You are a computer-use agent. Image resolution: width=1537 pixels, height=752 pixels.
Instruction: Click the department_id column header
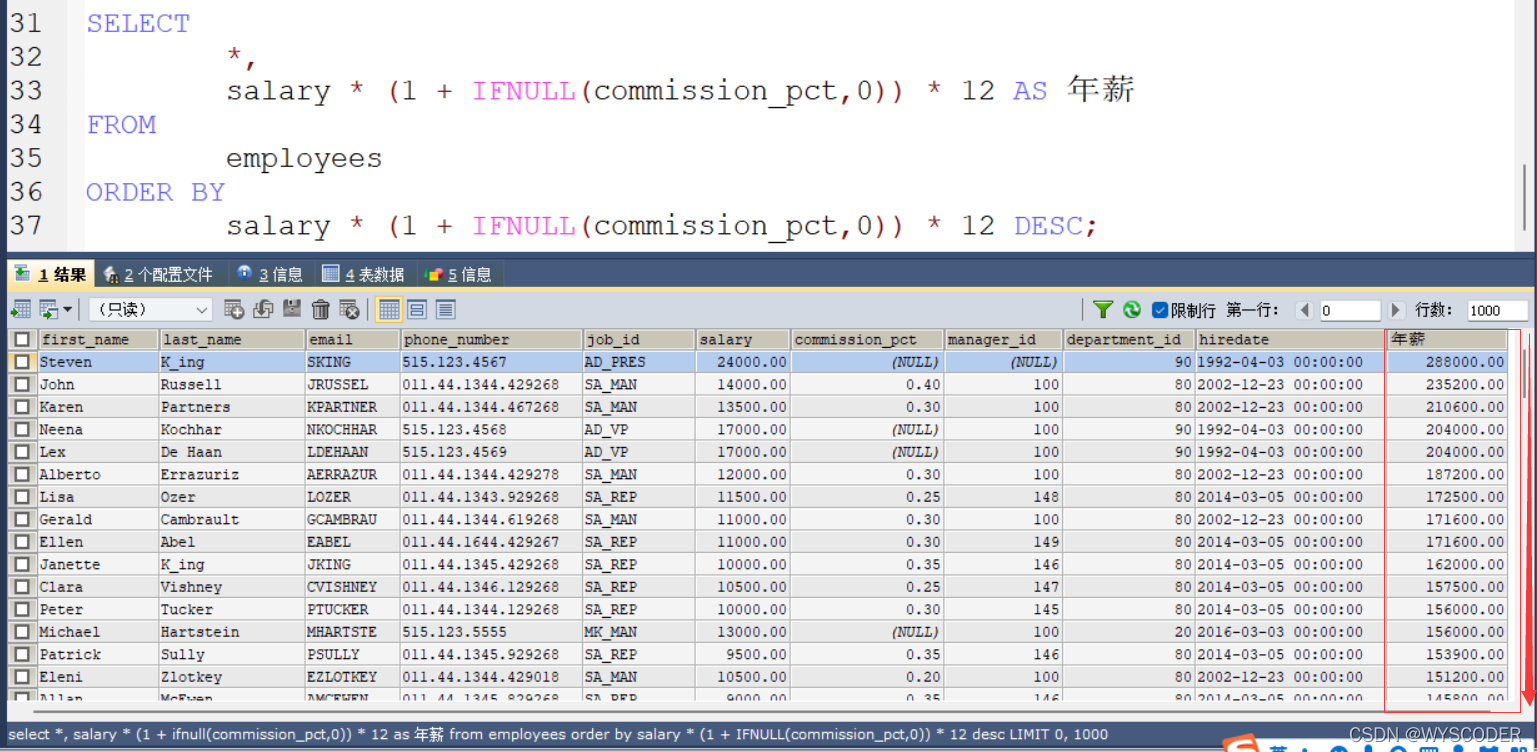point(1129,340)
